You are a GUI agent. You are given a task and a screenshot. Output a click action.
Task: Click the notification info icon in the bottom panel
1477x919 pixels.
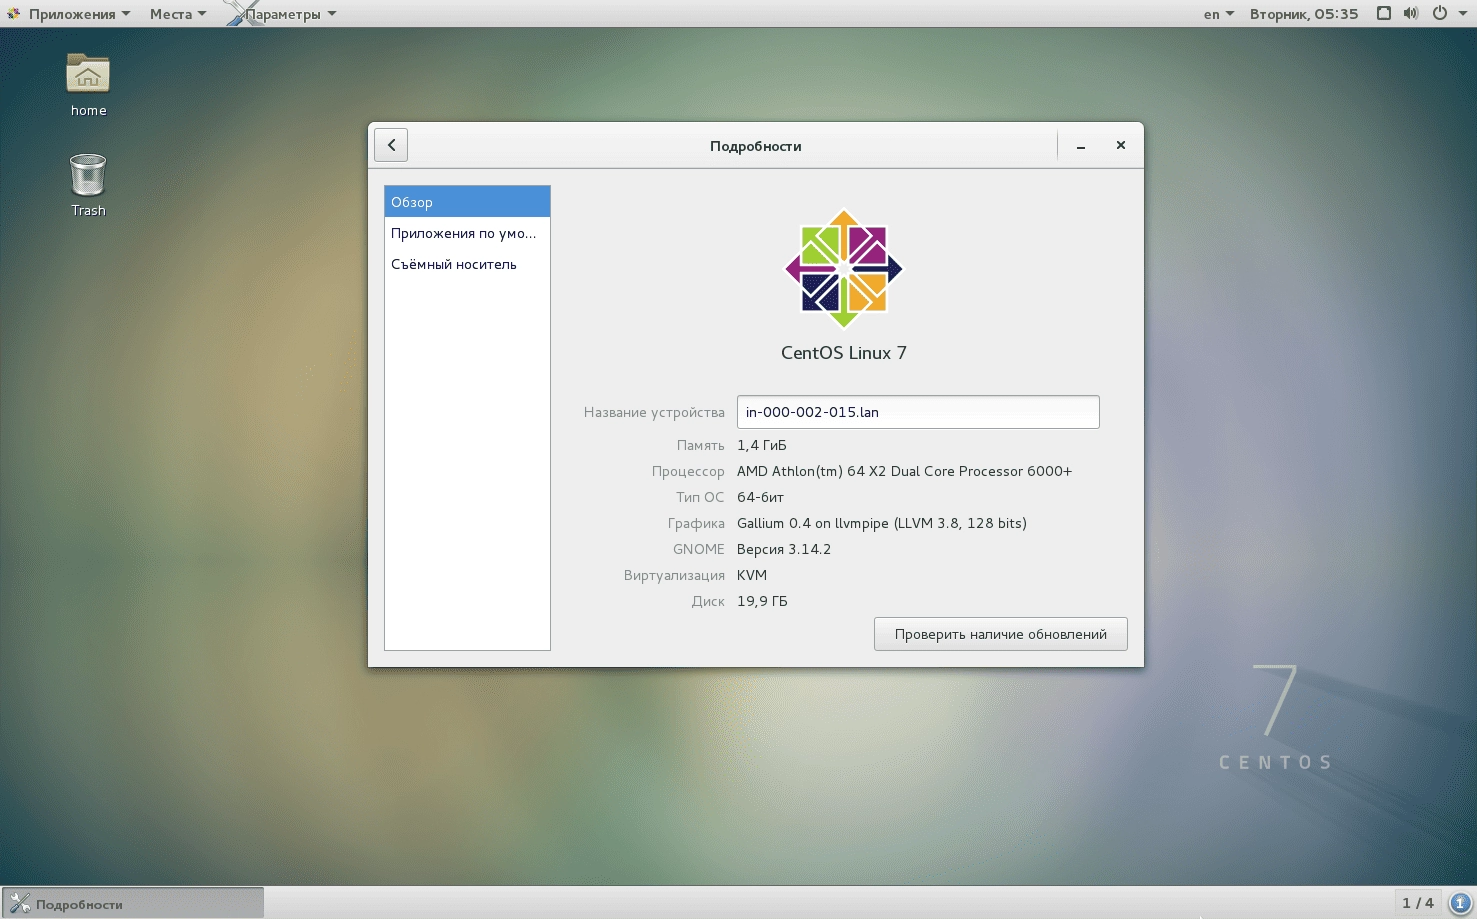click(1459, 903)
